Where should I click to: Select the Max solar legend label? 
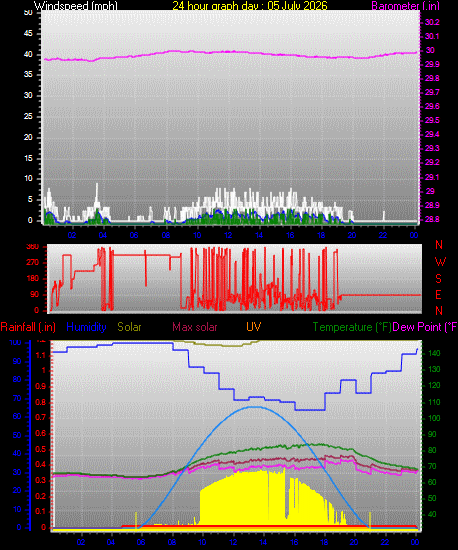(195, 327)
